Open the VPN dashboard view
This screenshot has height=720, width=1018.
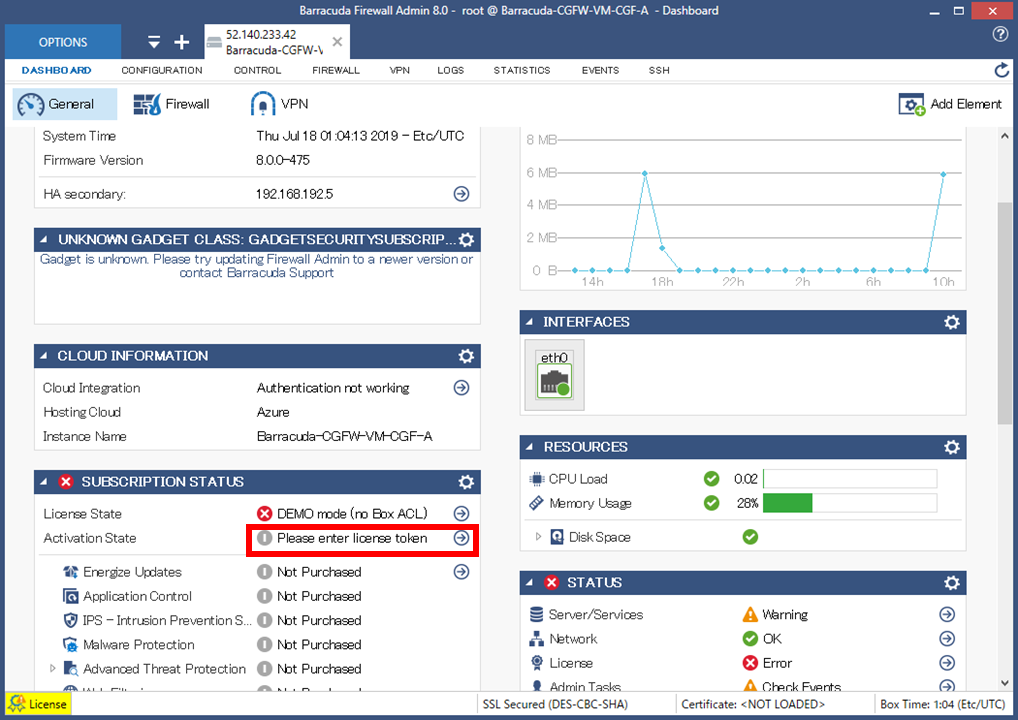point(279,104)
